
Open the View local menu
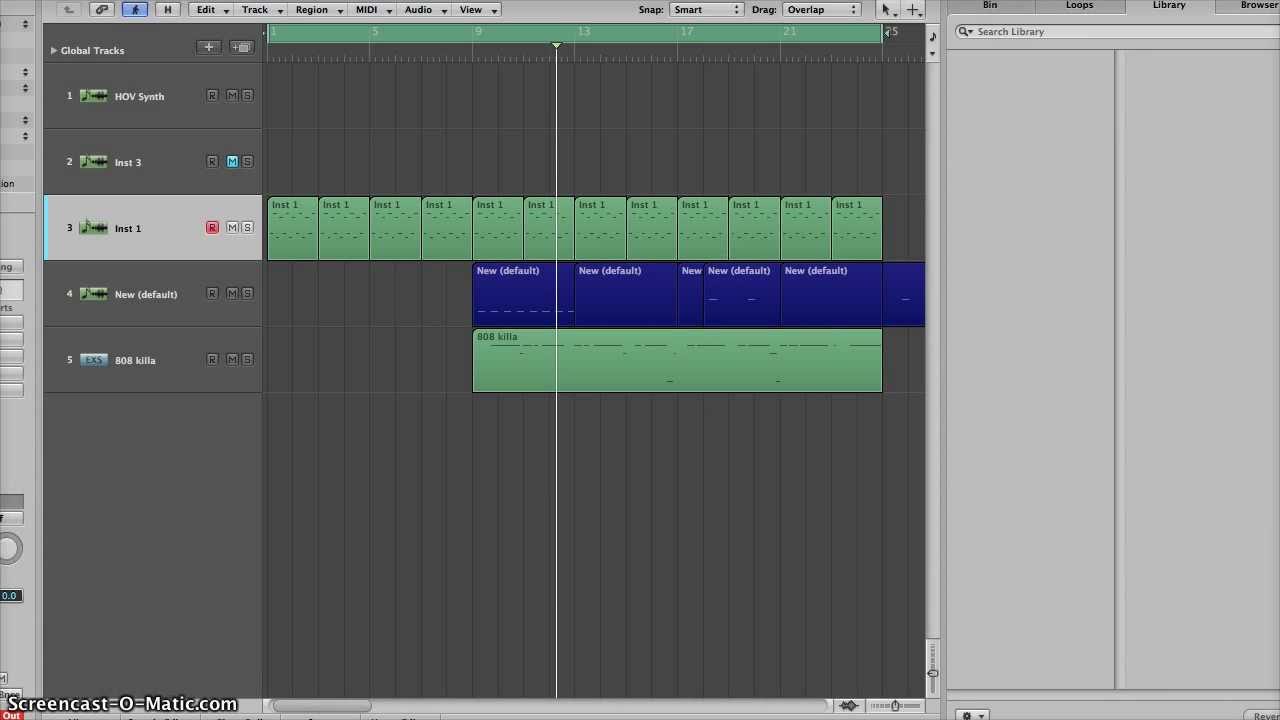click(477, 10)
